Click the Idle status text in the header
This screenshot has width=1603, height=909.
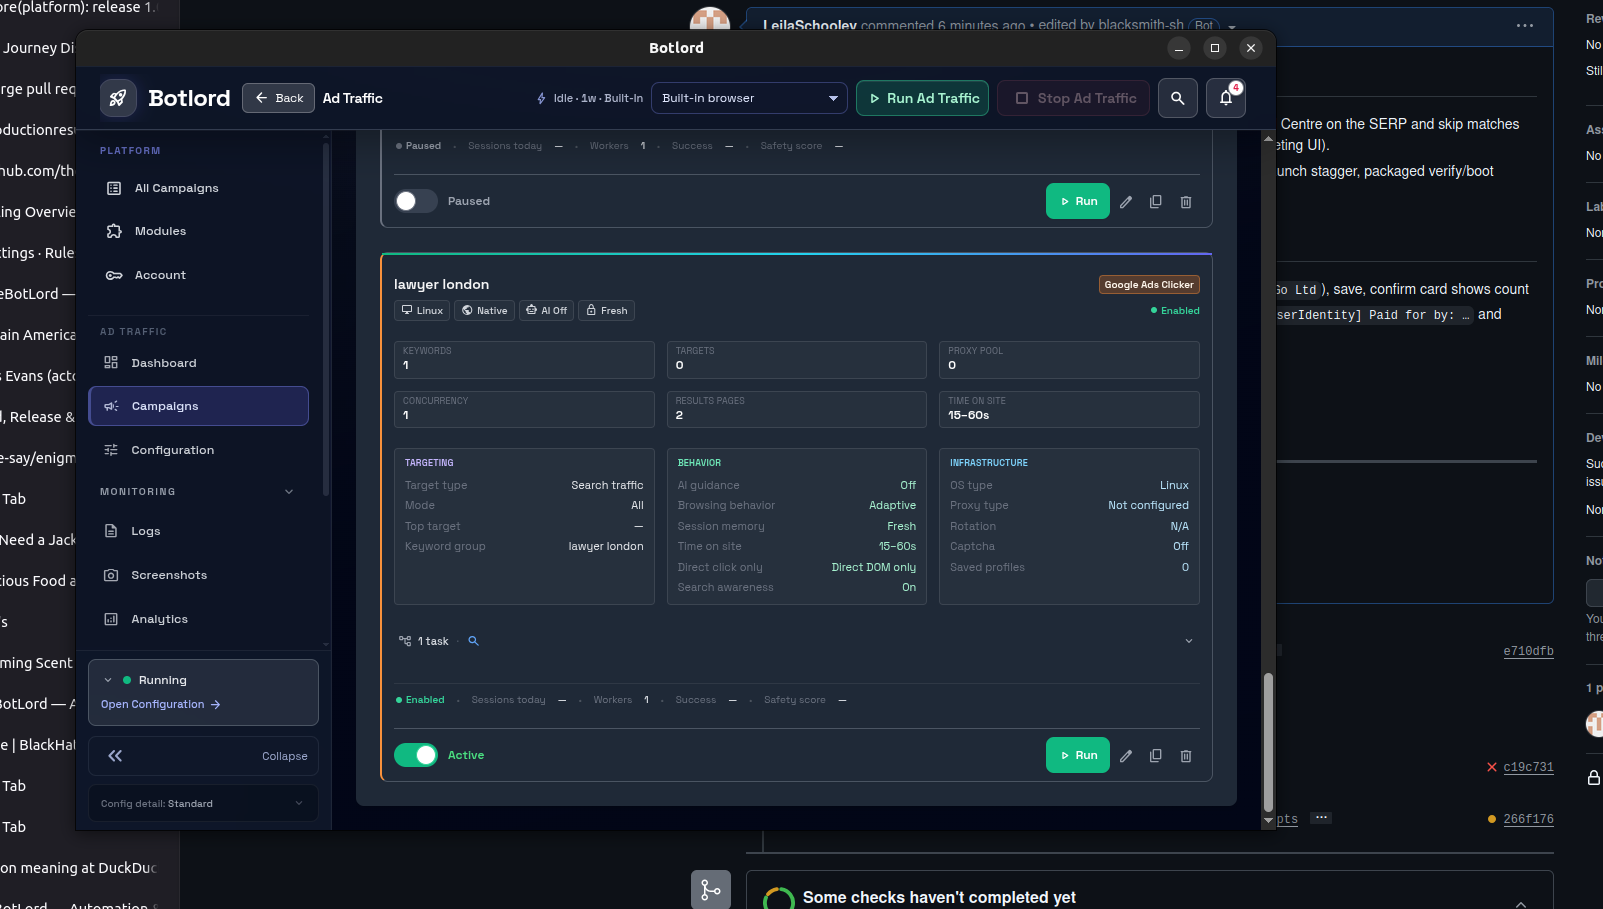(598, 98)
